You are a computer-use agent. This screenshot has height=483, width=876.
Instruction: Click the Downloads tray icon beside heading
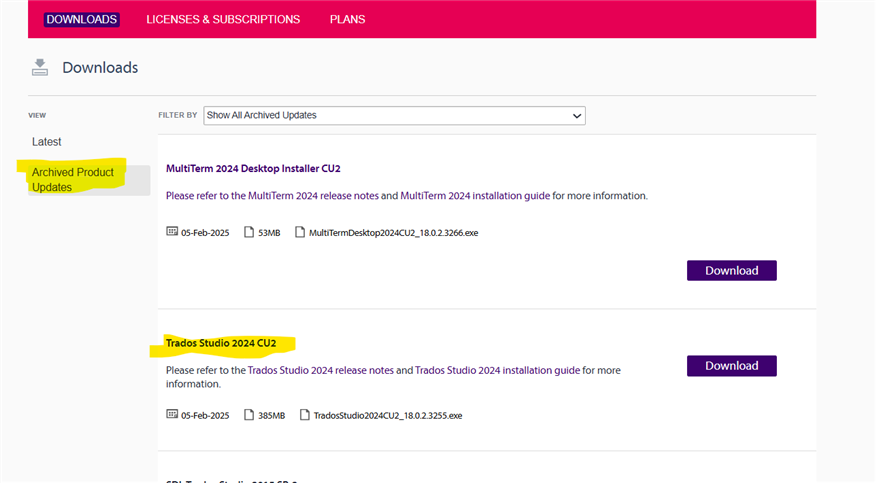40,67
